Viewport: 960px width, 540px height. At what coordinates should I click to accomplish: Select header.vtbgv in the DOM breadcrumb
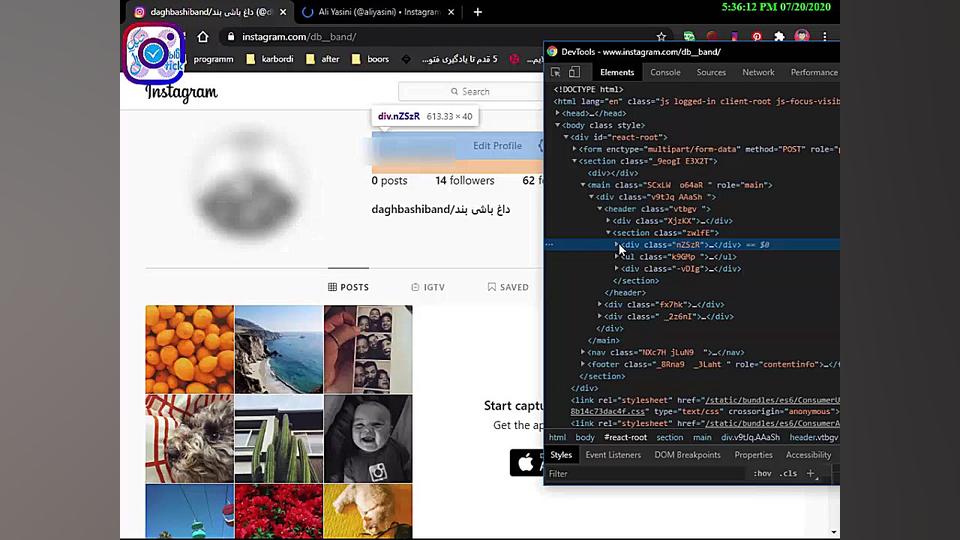click(813, 437)
